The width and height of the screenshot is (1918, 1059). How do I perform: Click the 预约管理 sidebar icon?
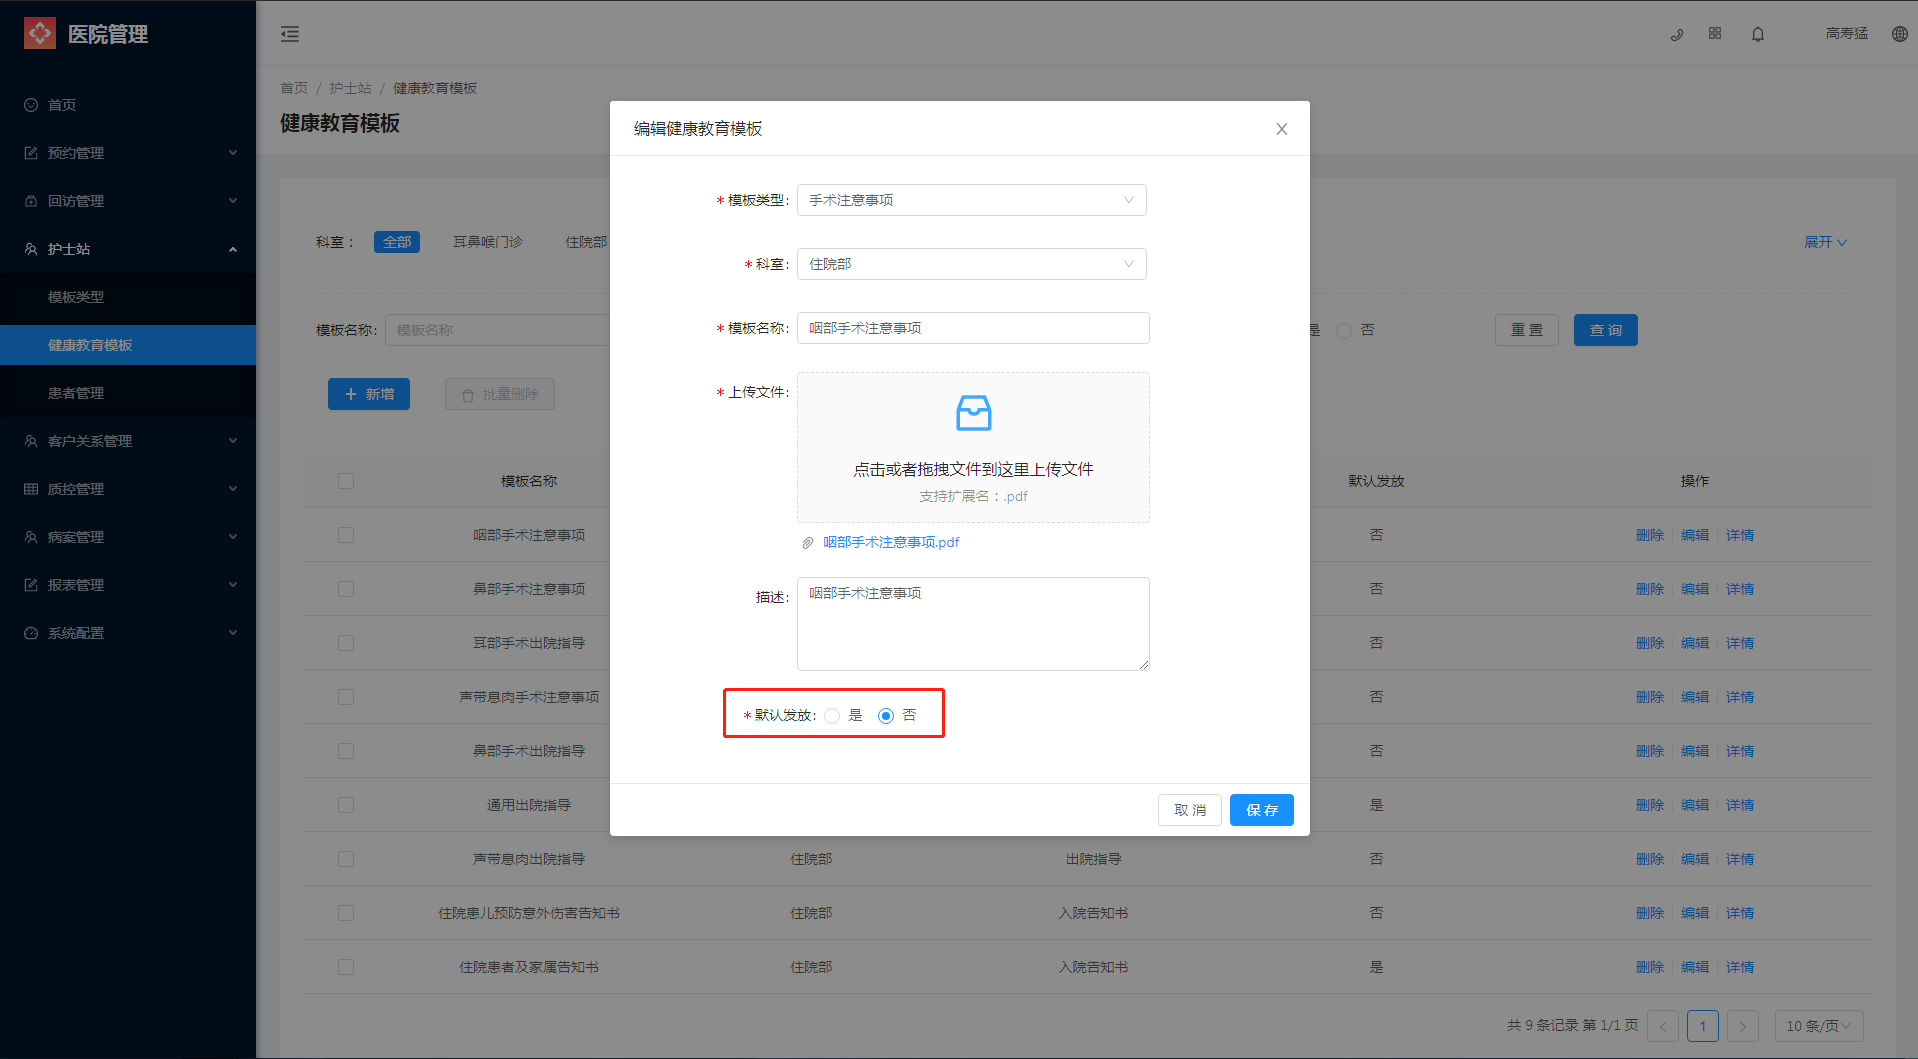(31, 153)
